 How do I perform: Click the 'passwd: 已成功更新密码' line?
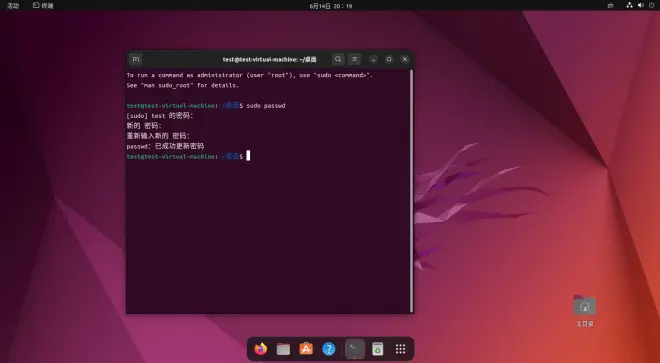165,146
